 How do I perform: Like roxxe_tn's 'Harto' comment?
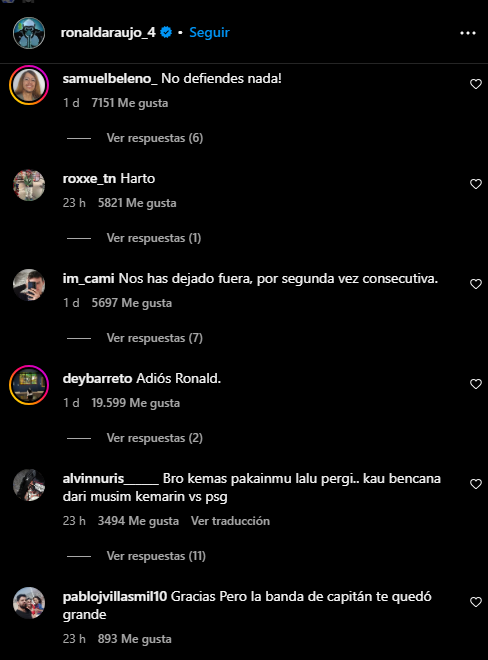point(475,184)
